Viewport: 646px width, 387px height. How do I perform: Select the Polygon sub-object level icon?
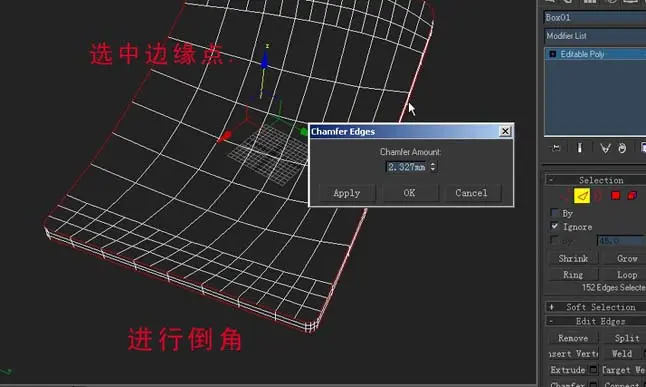click(x=616, y=196)
